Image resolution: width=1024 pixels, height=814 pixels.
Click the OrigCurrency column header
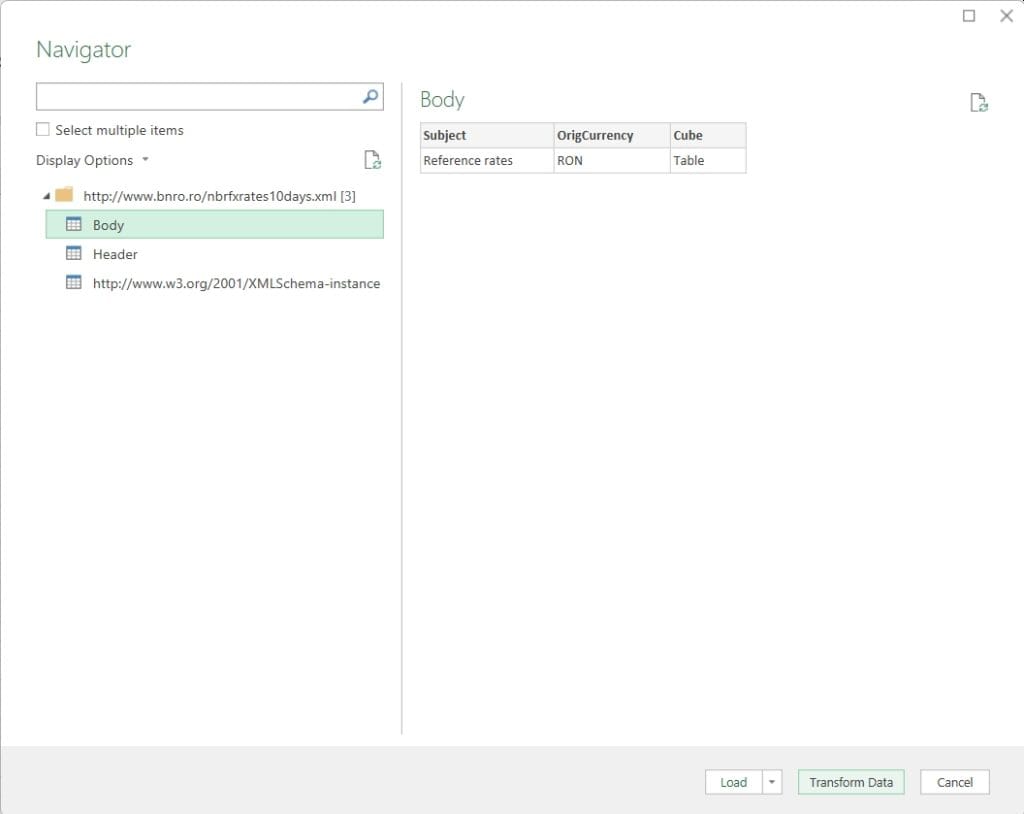(612, 135)
